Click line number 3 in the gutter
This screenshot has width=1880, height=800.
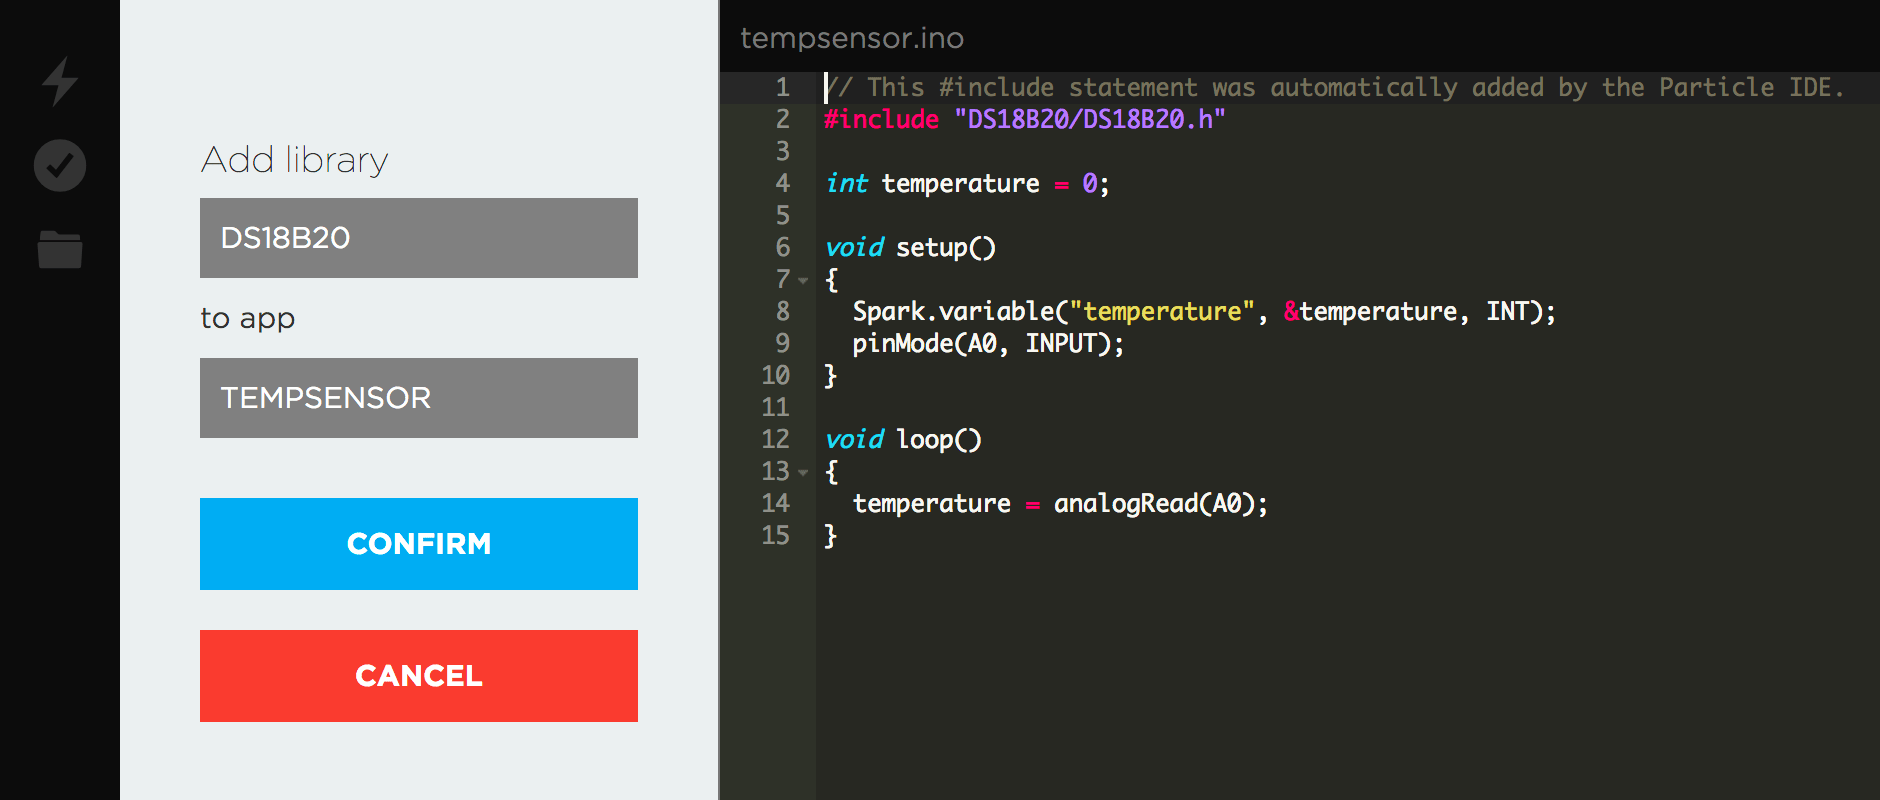pyautogui.click(x=782, y=151)
